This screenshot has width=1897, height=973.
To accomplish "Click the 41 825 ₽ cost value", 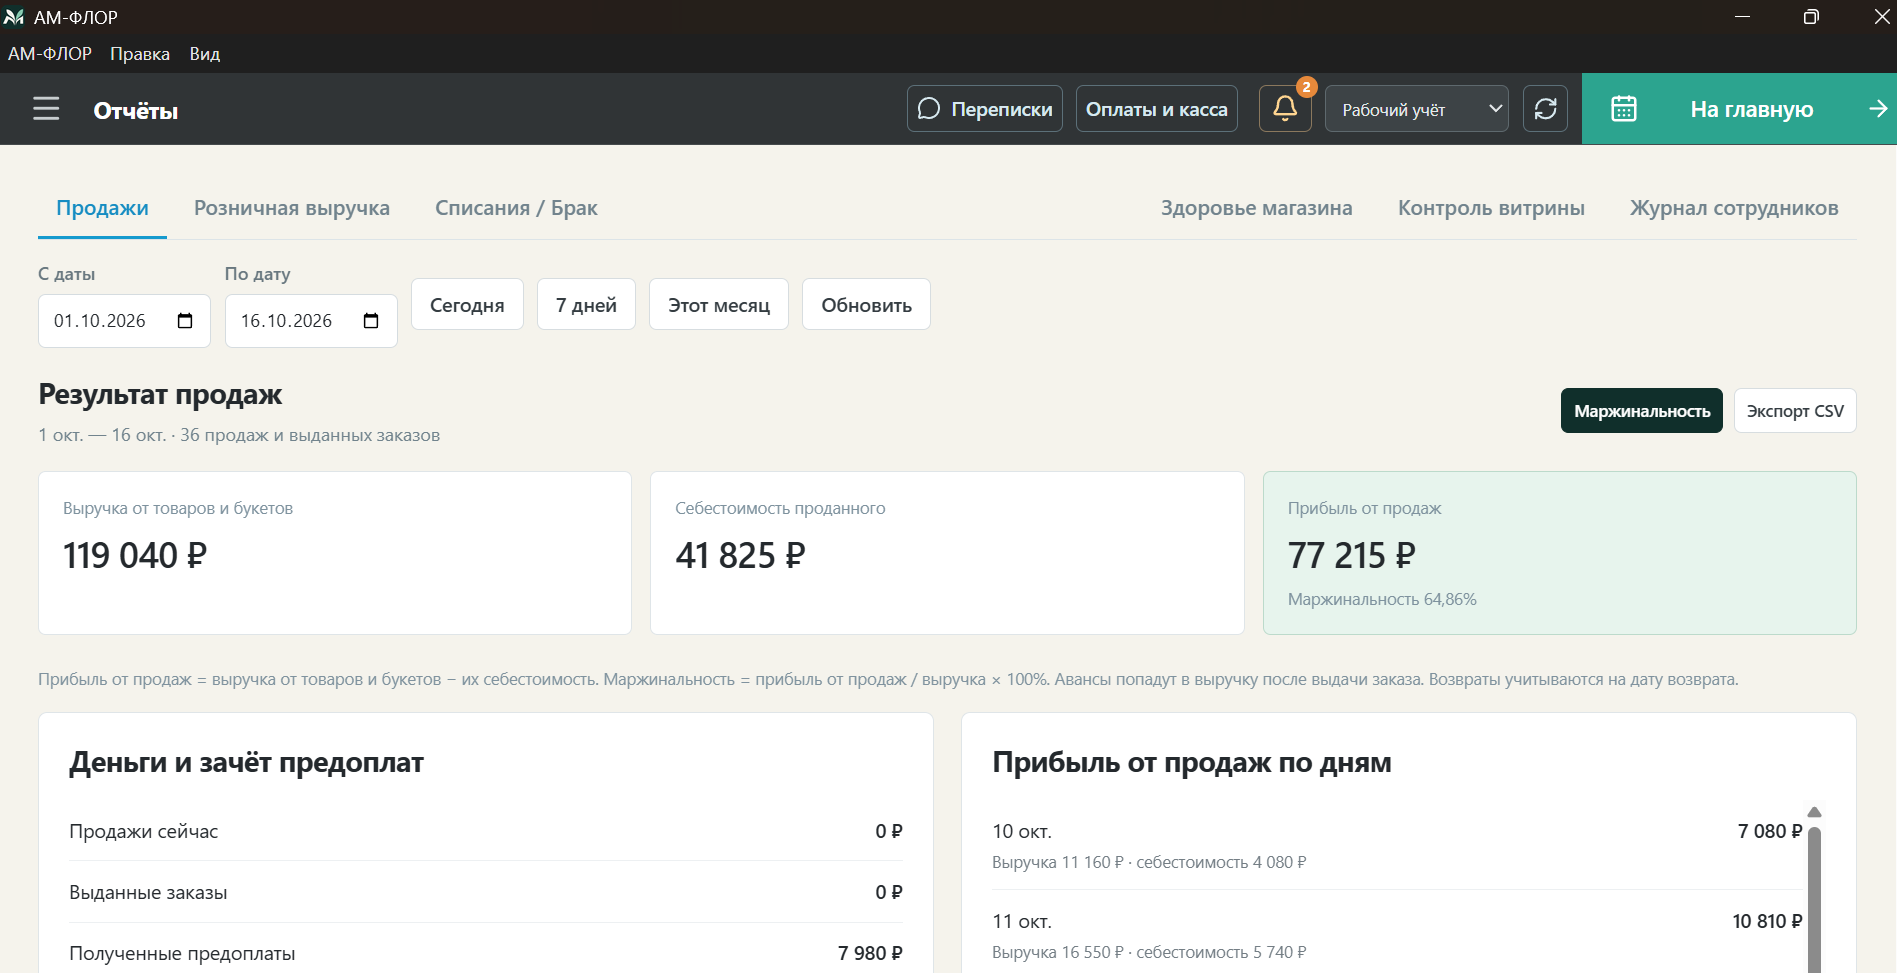I will (740, 555).
